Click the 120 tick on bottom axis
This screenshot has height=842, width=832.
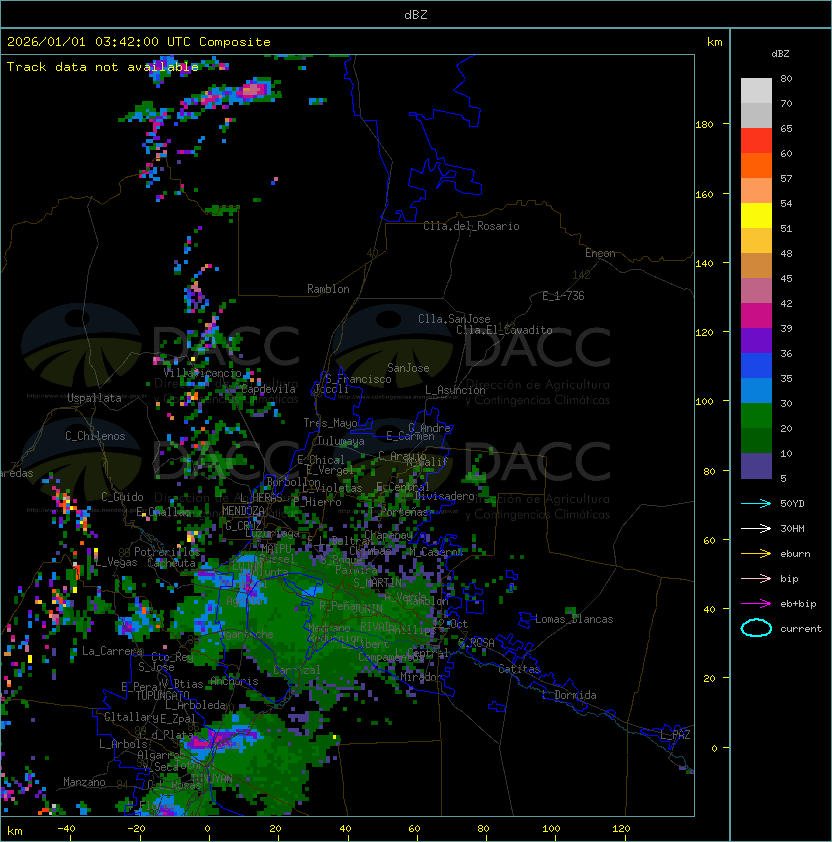[621, 829]
